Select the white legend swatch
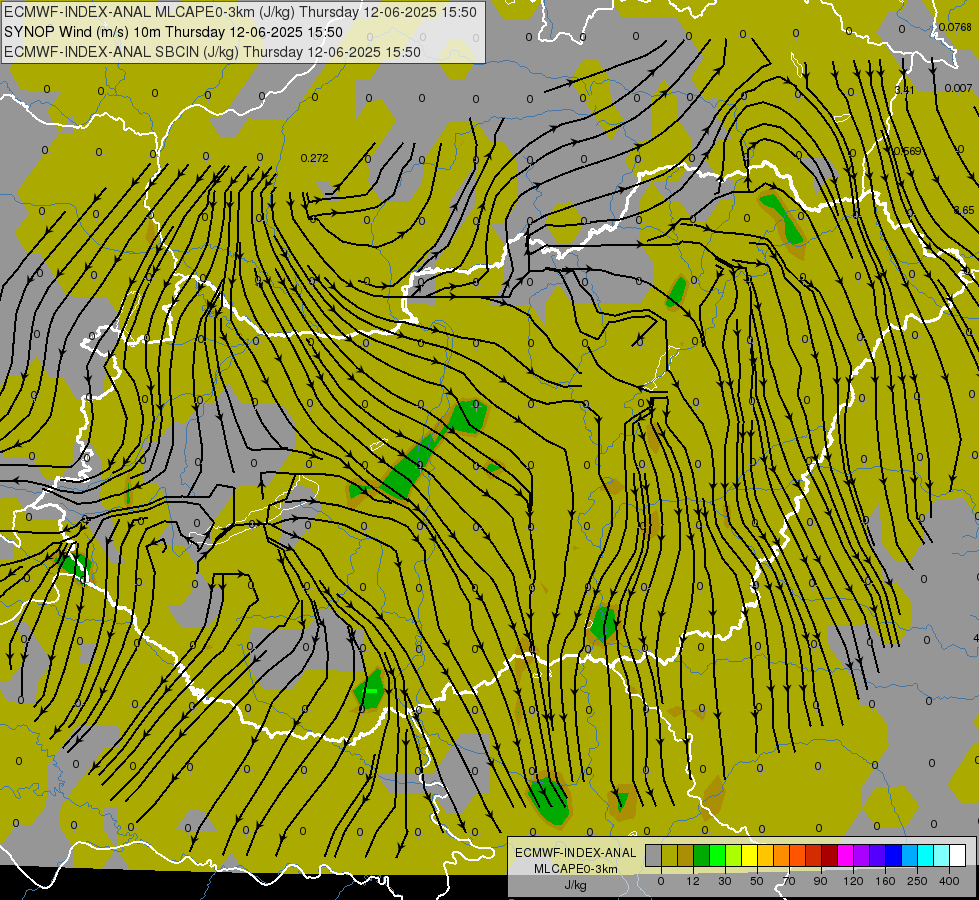 click(x=958, y=856)
